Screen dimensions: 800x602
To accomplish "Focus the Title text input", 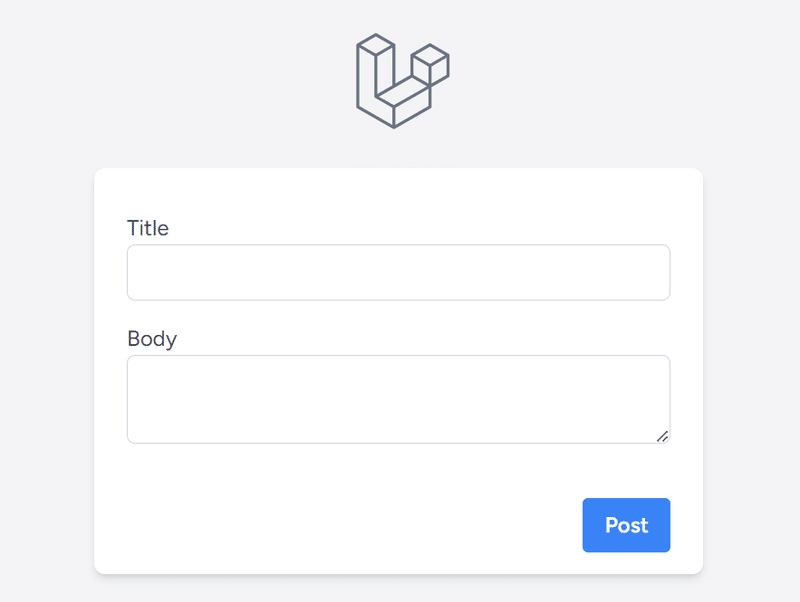I will [x=398, y=272].
